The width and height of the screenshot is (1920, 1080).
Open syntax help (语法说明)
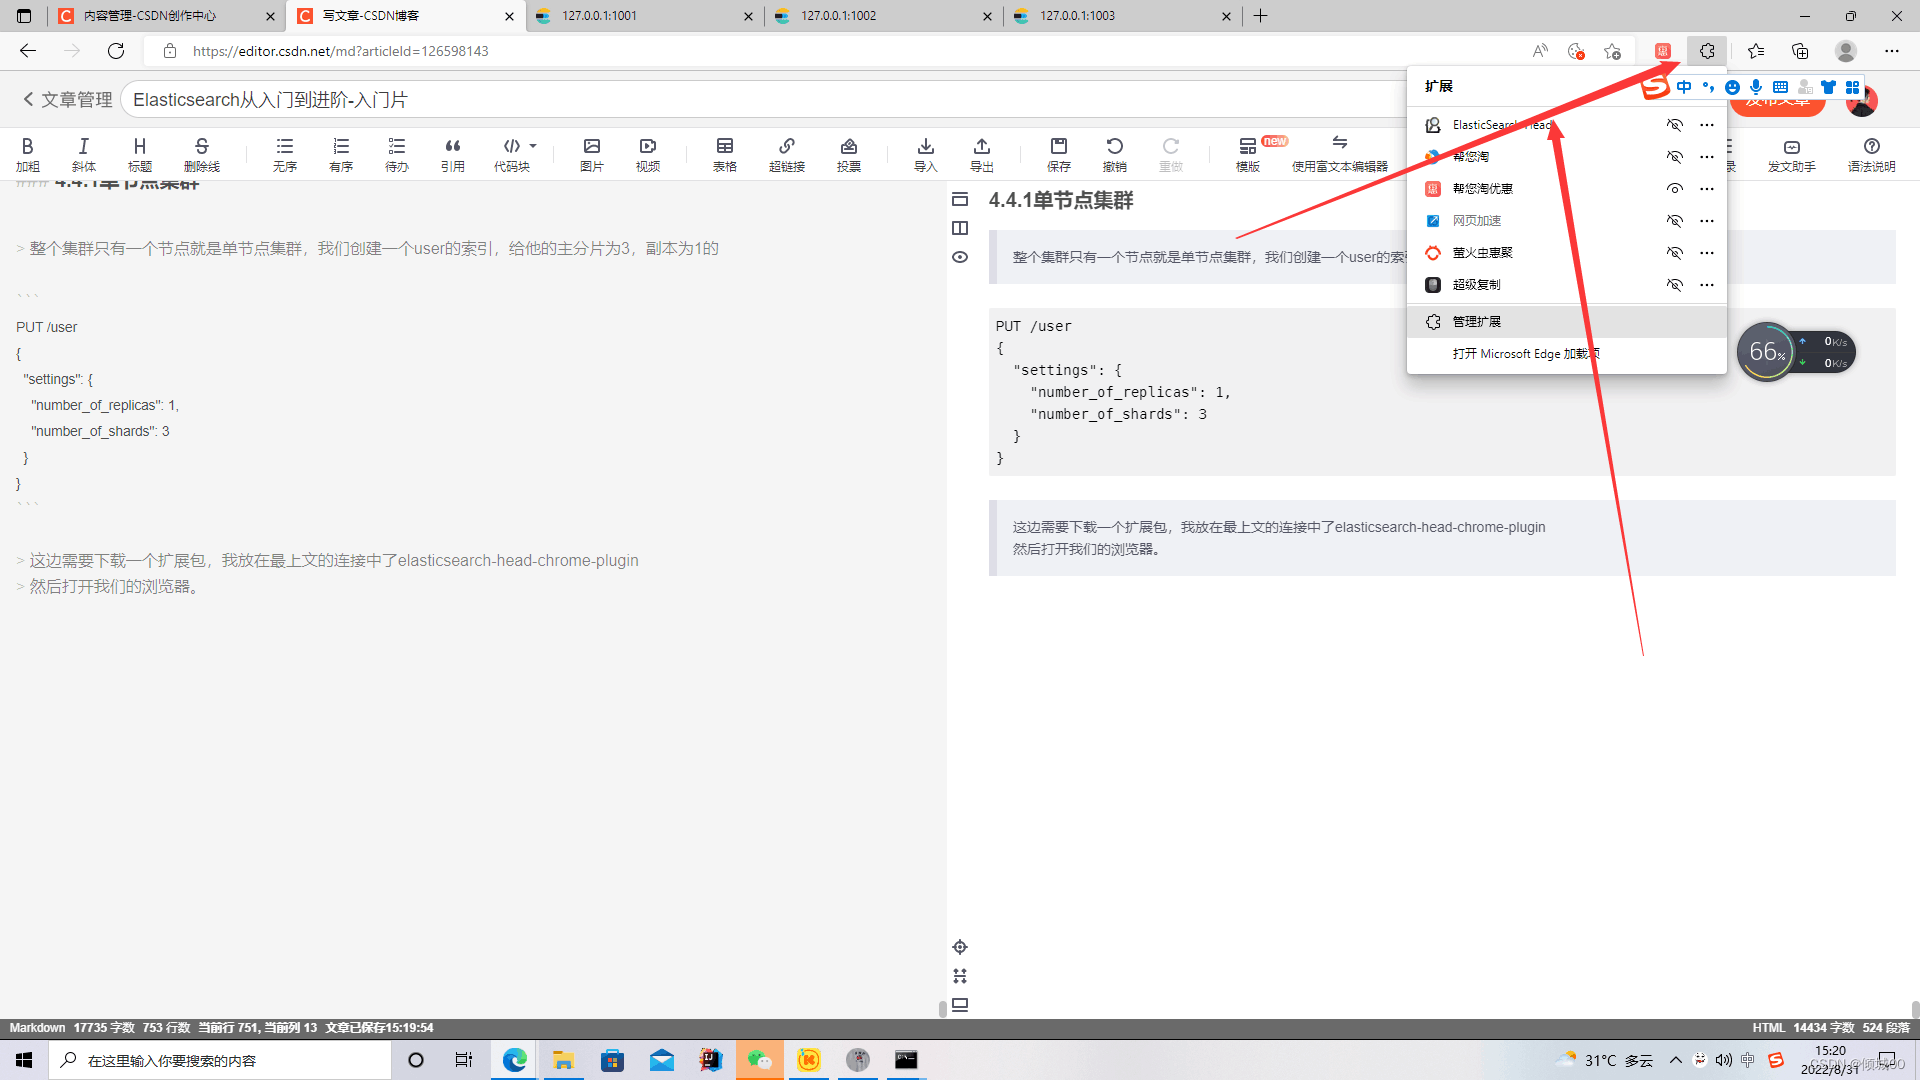(1872, 154)
